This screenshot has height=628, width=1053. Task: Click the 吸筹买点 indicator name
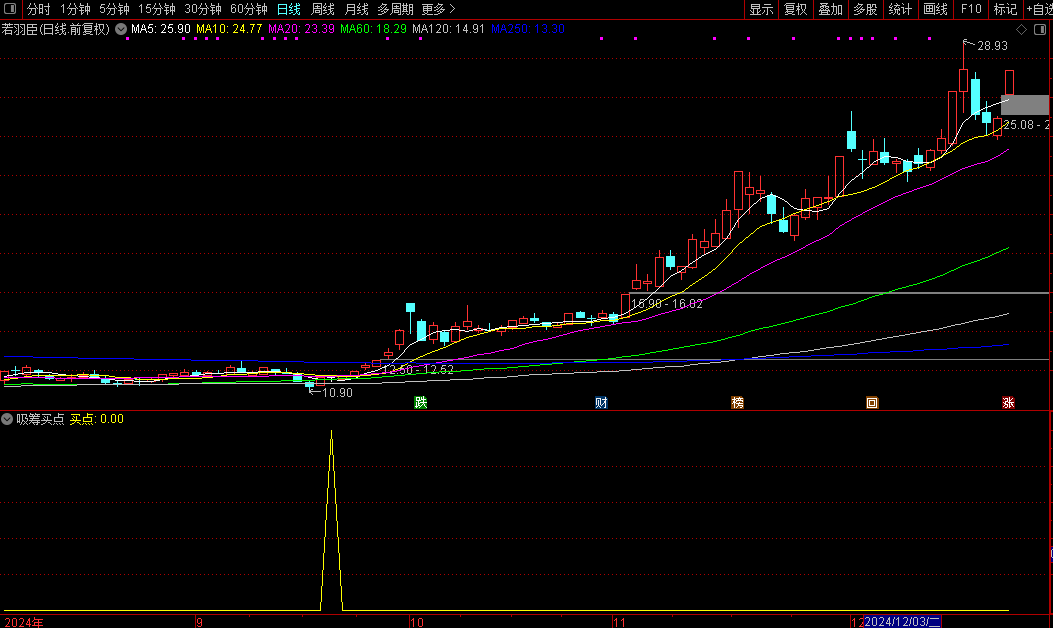[40, 419]
